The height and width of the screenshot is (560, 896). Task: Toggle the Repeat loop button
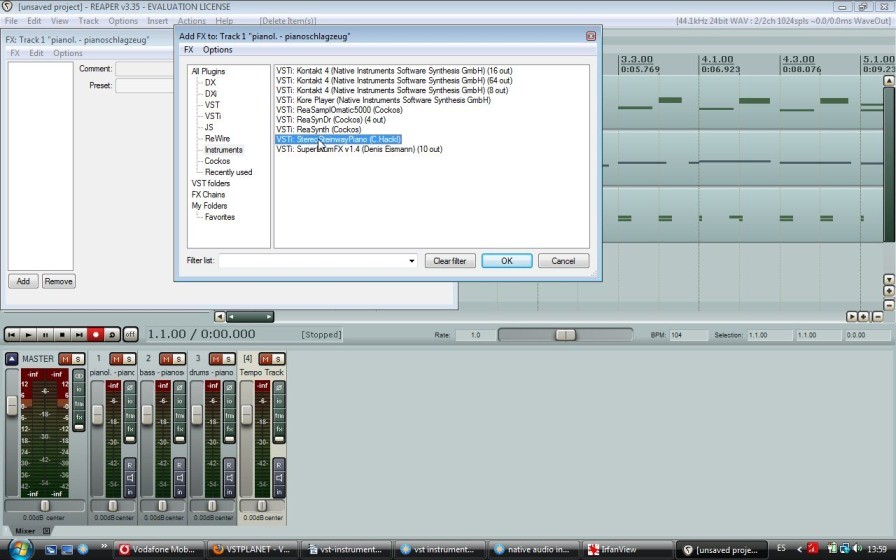pyautogui.click(x=112, y=335)
